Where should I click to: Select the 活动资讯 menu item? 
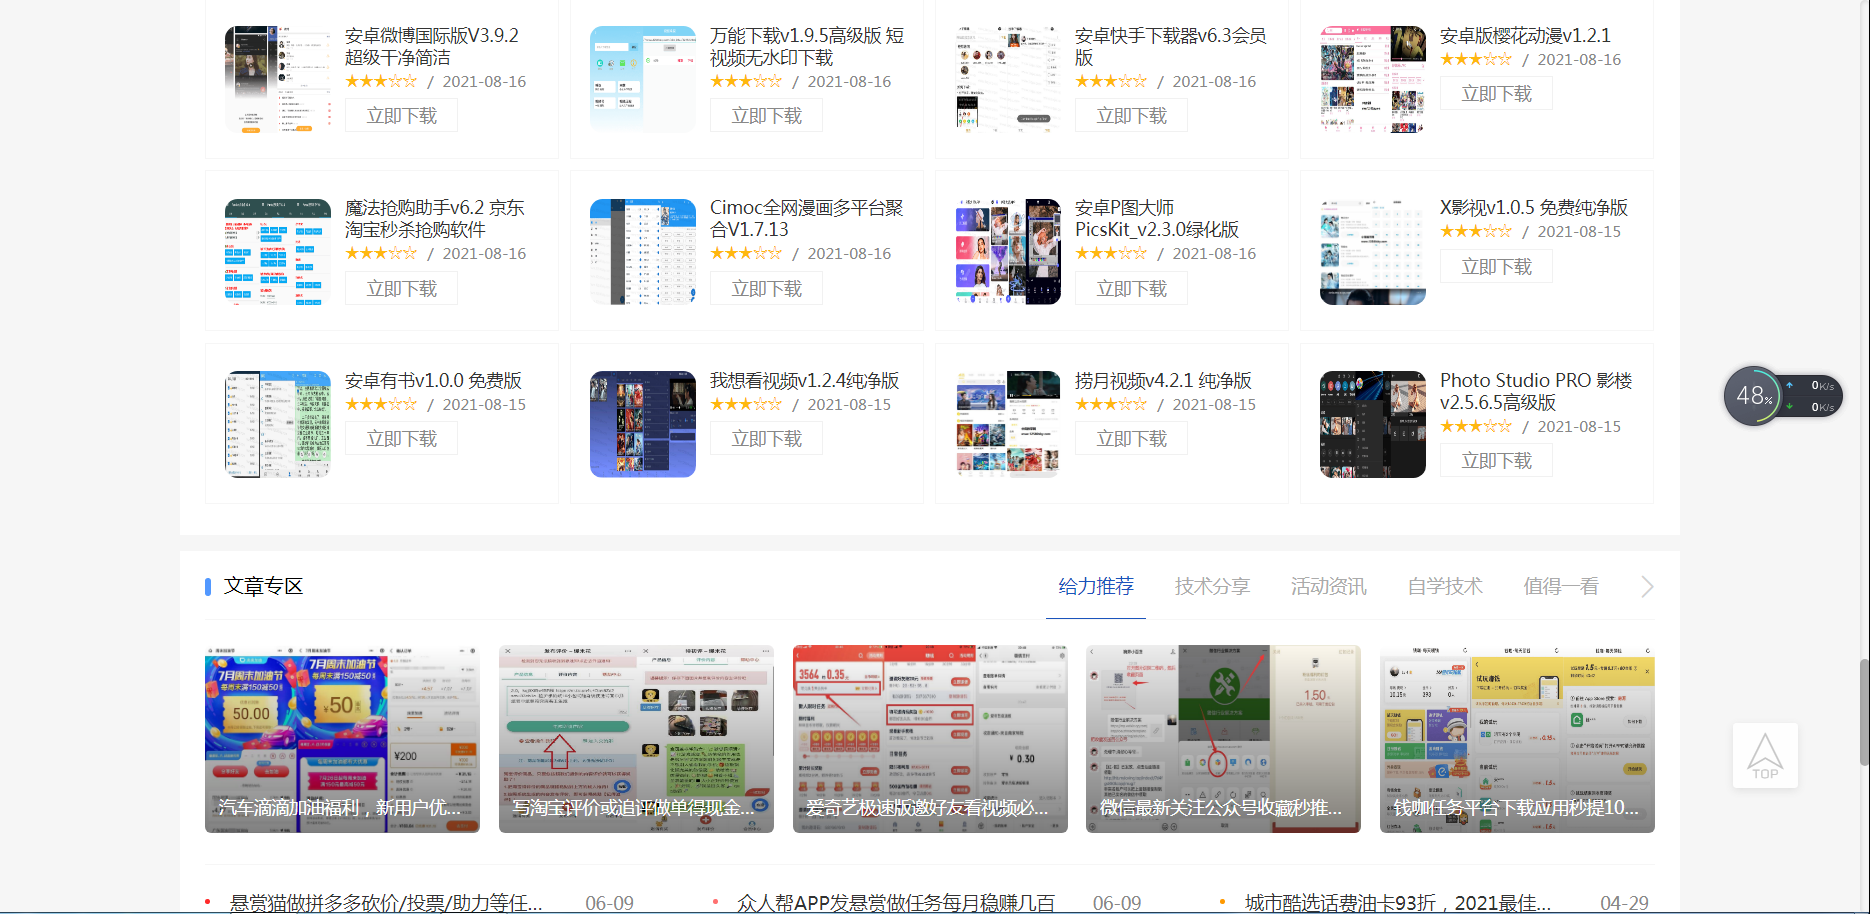[x=1328, y=586]
